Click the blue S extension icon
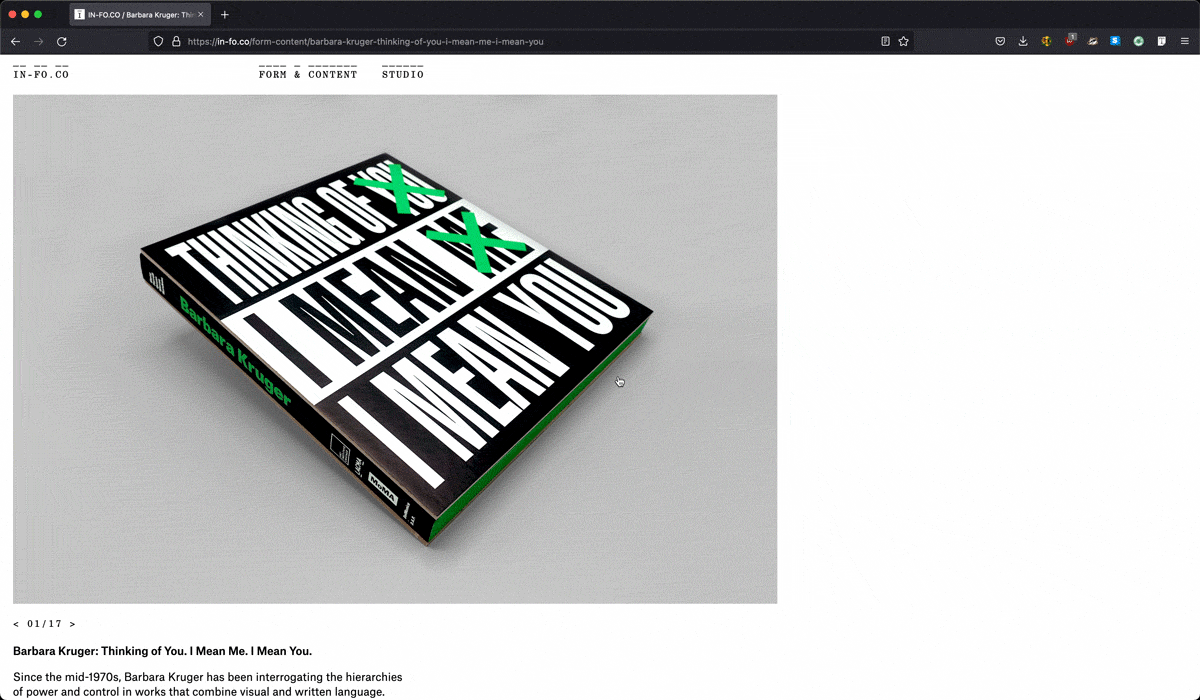The height and width of the screenshot is (700, 1200). [1115, 42]
